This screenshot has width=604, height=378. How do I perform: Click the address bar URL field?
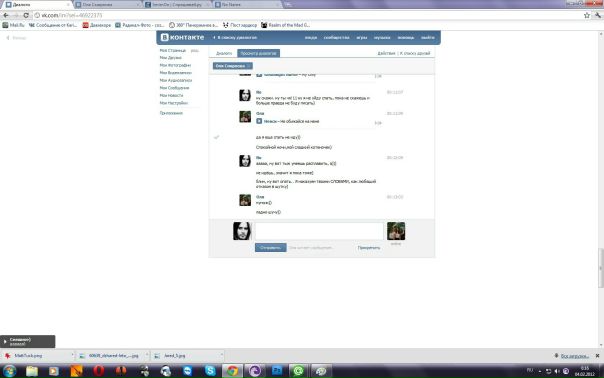click(308, 15)
